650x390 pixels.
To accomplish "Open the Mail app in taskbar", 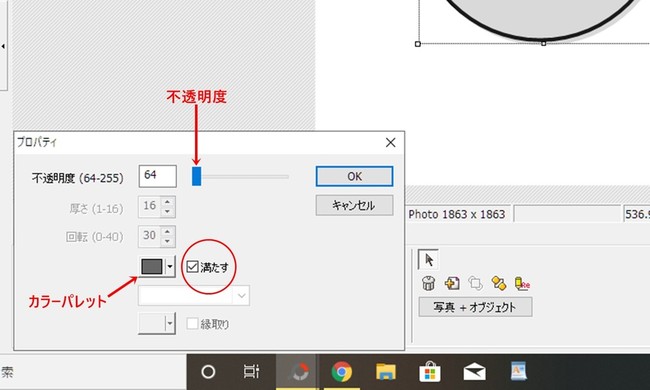I will pyautogui.click(x=474, y=372).
